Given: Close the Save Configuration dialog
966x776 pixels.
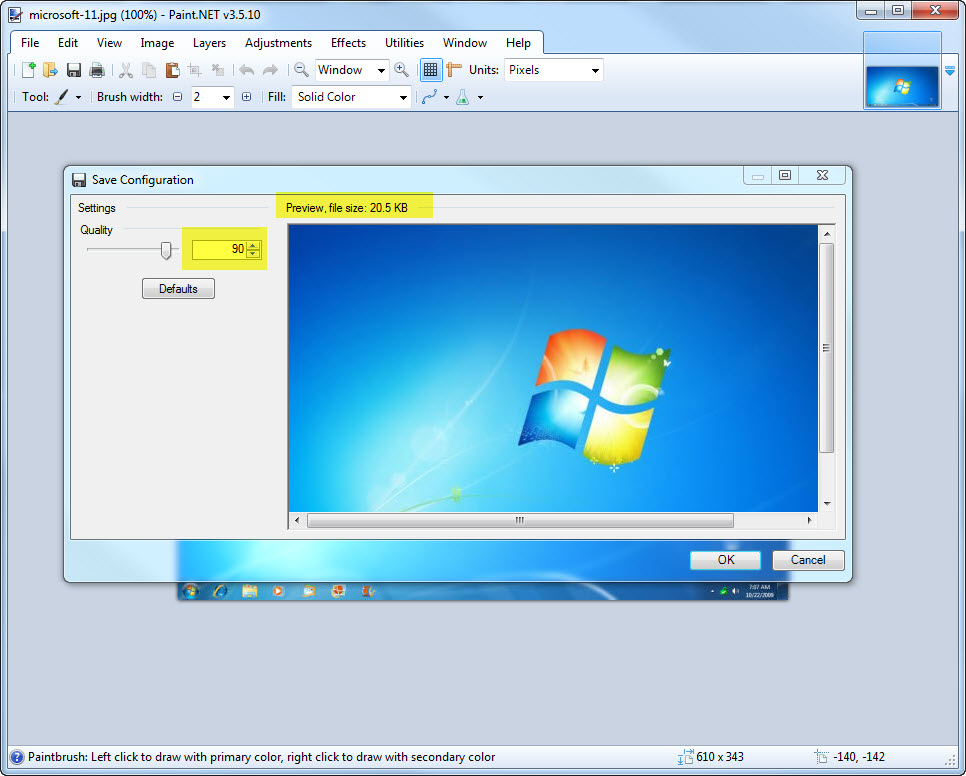Looking at the screenshot, I should point(822,176).
